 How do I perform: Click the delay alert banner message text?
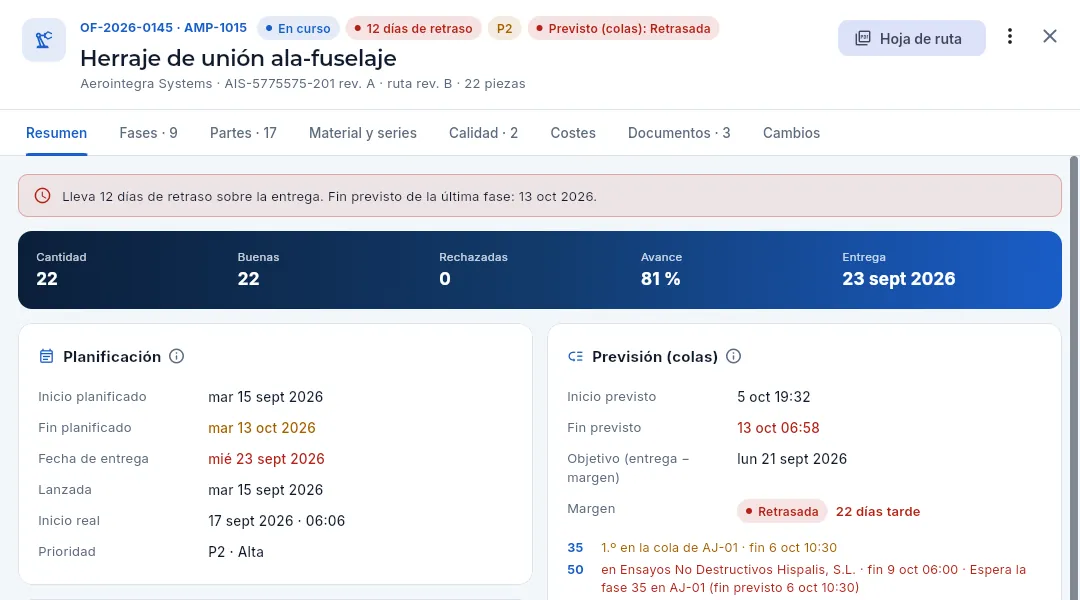point(329,196)
